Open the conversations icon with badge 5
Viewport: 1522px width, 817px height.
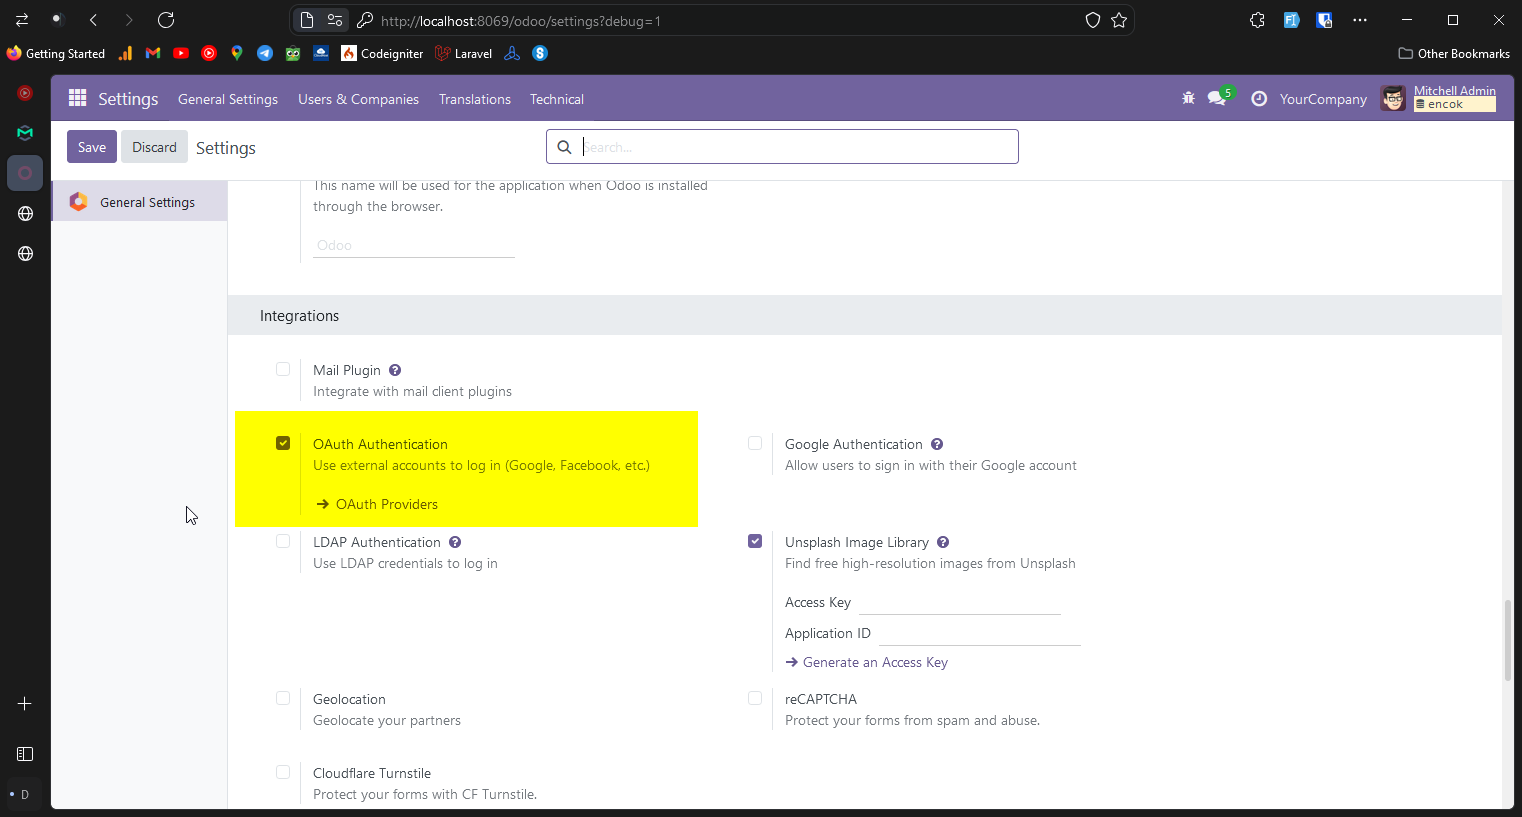point(1219,97)
